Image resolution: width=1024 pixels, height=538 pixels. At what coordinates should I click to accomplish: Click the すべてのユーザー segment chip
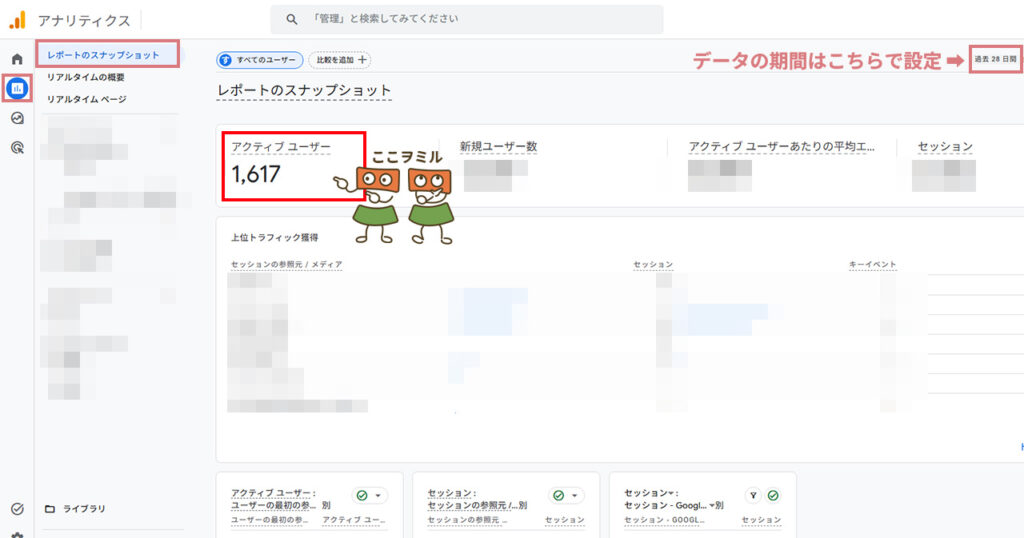click(x=260, y=60)
